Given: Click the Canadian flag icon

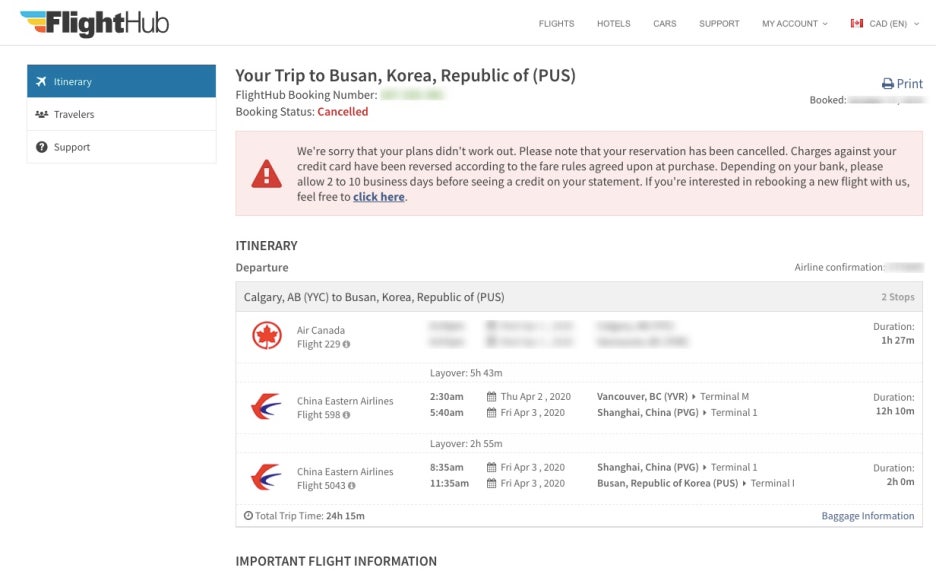Looking at the screenshot, I should click(856, 24).
